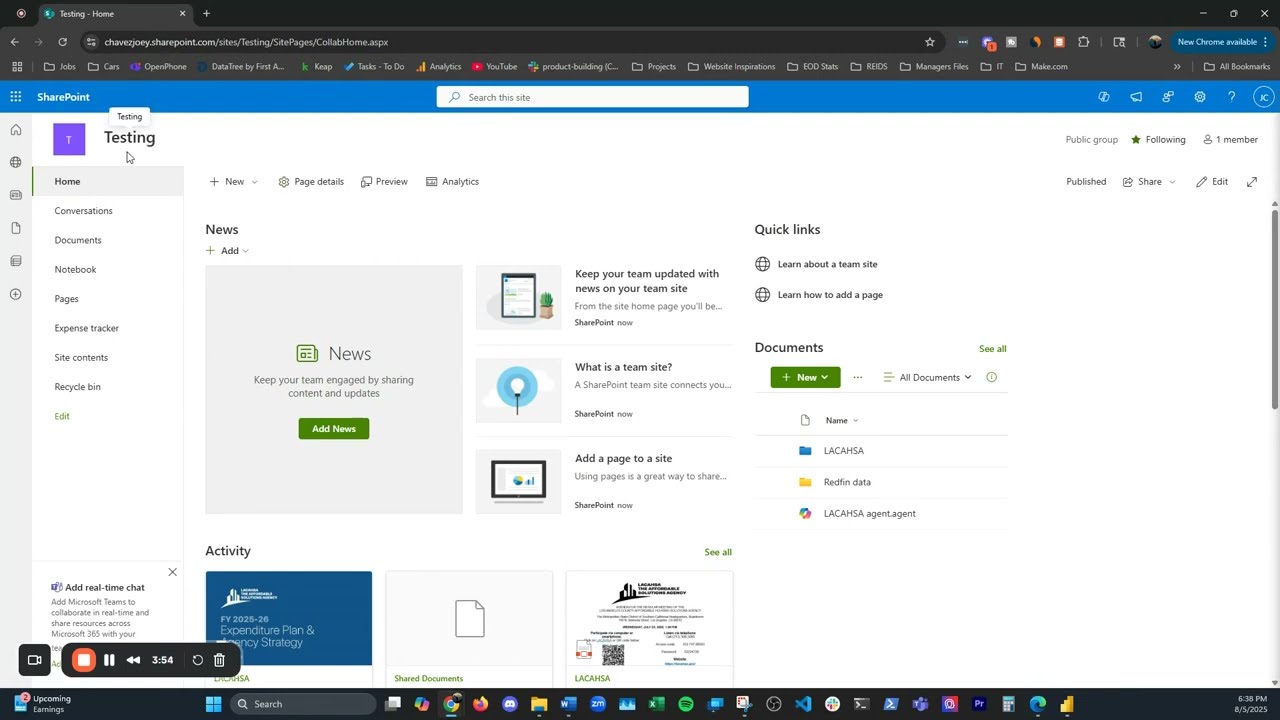Open Documents in site navigation
Viewport: 1280px width, 720px height.
click(108, 240)
